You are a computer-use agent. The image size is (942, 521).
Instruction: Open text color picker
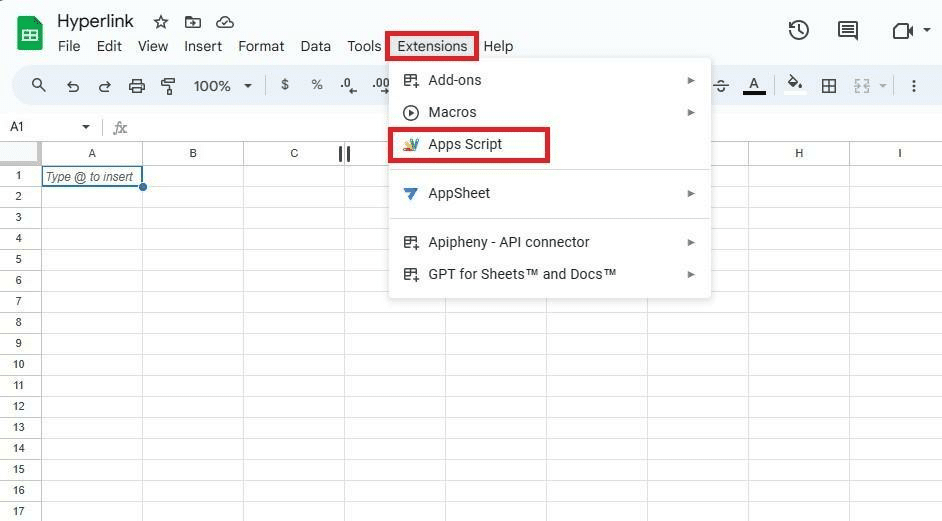tap(754, 86)
